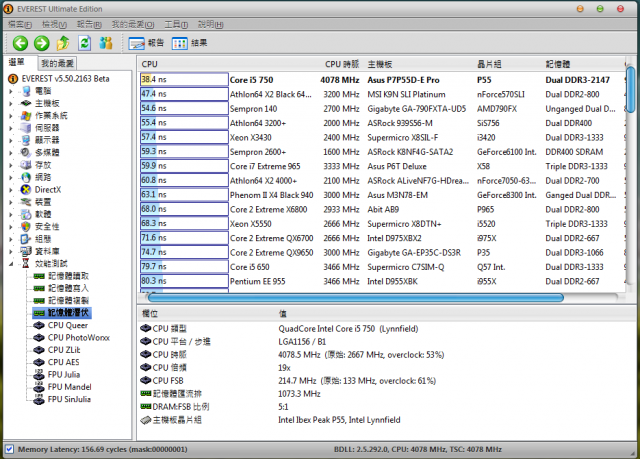The image size is (640, 459).
Task: Open the Report (報告) toolbar button
Action: coord(146,43)
